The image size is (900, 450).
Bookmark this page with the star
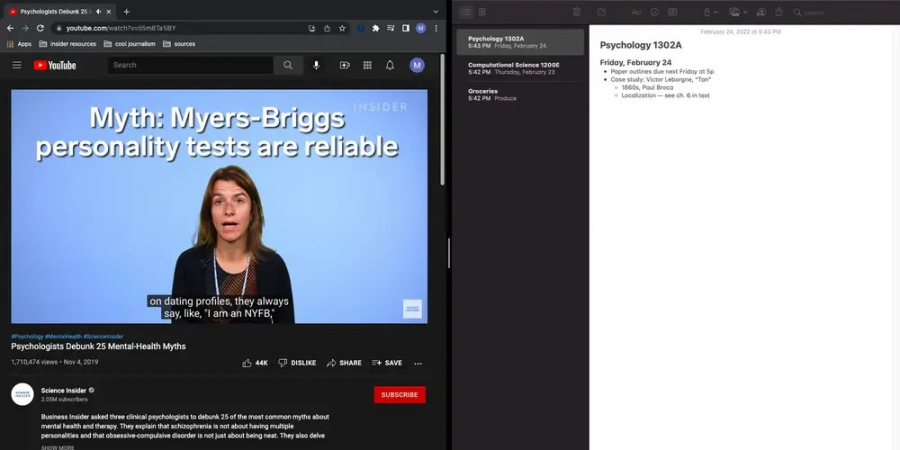342,28
